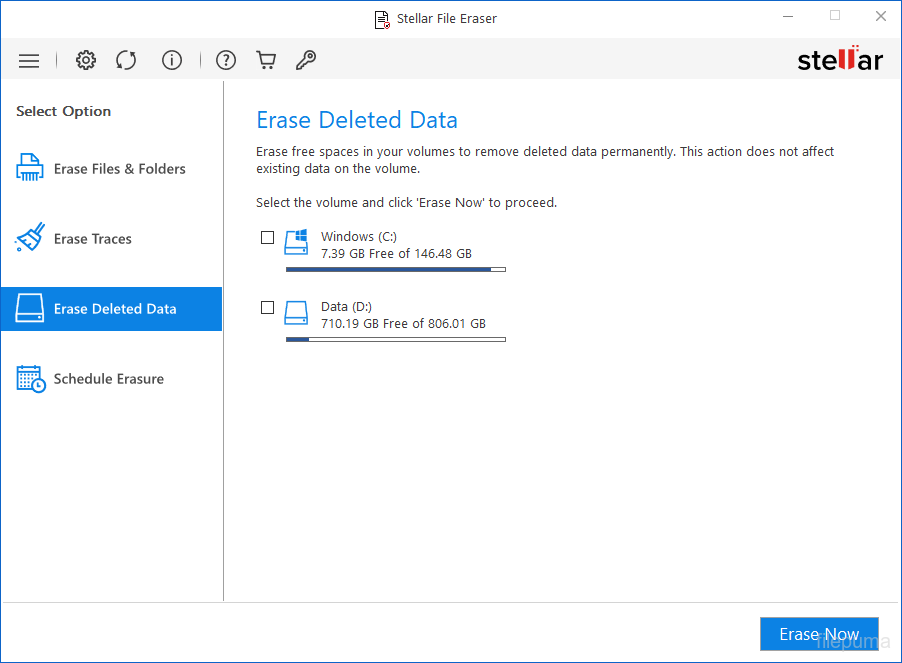Click the refresh update icon
Image resolution: width=902 pixels, height=663 pixels.
pos(126,61)
